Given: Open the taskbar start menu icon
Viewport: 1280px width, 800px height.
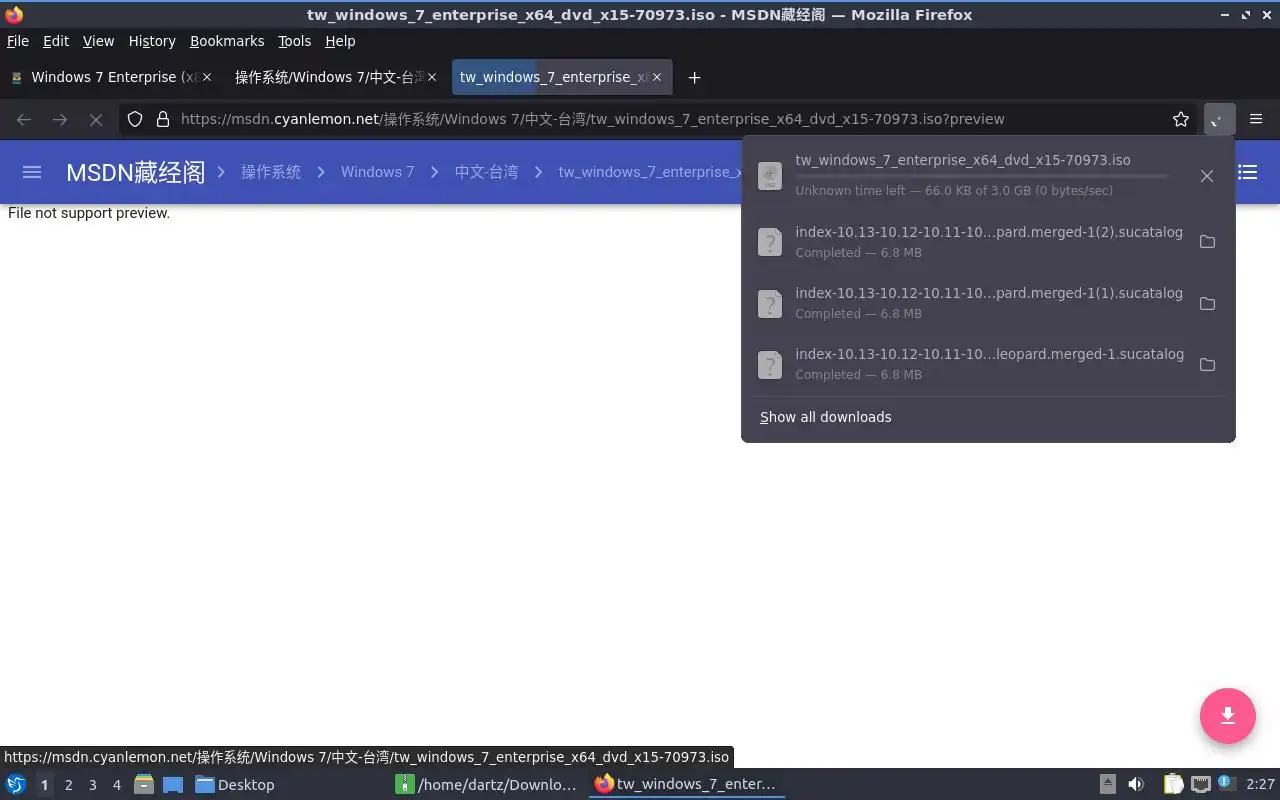Looking at the screenshot, I should click(x=15, y=784).
